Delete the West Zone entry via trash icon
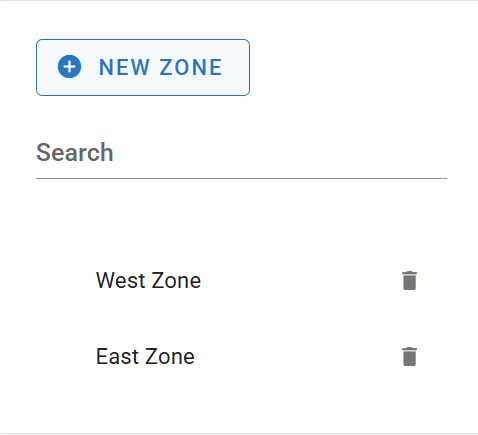This screenshot has width=478, height=435. 409,281
